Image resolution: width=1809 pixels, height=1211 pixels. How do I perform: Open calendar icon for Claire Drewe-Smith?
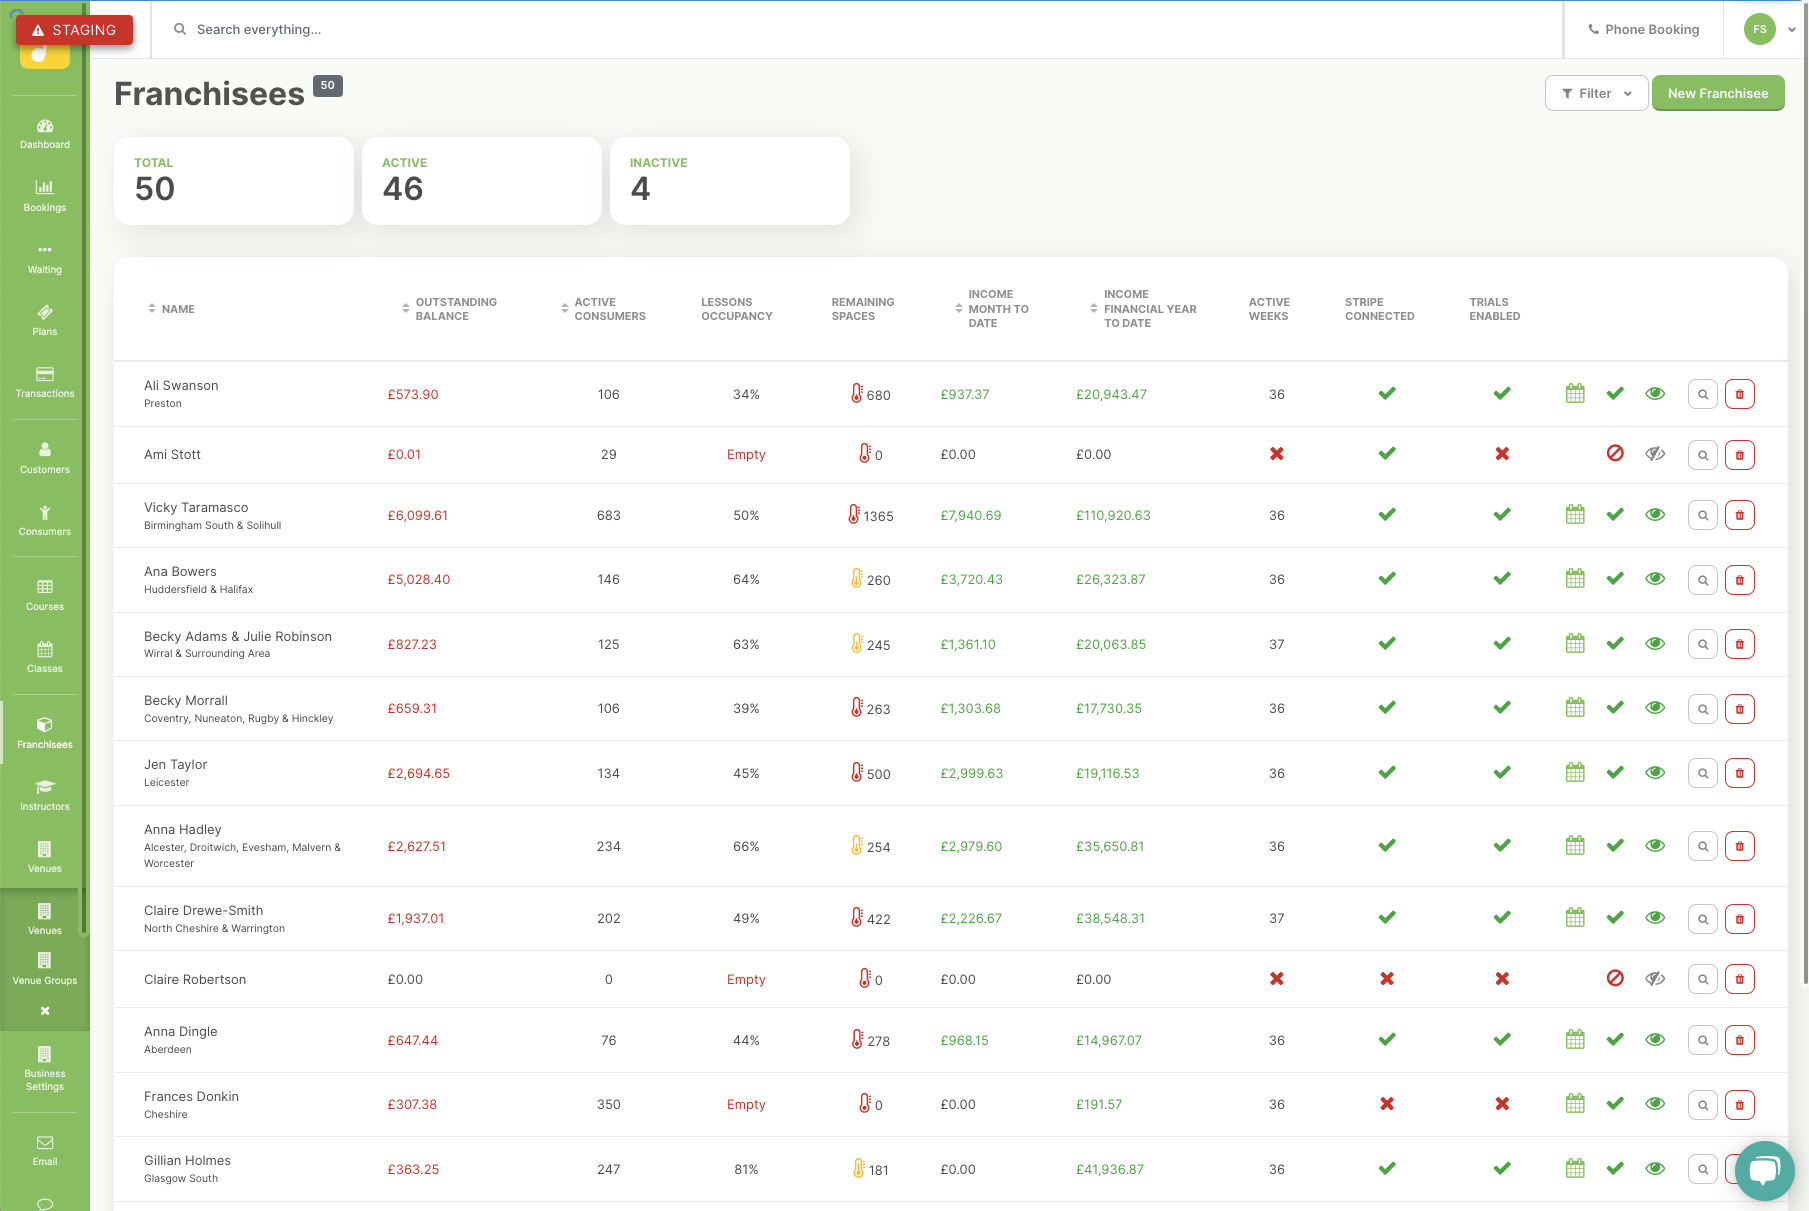click(x=1575, y=918)
